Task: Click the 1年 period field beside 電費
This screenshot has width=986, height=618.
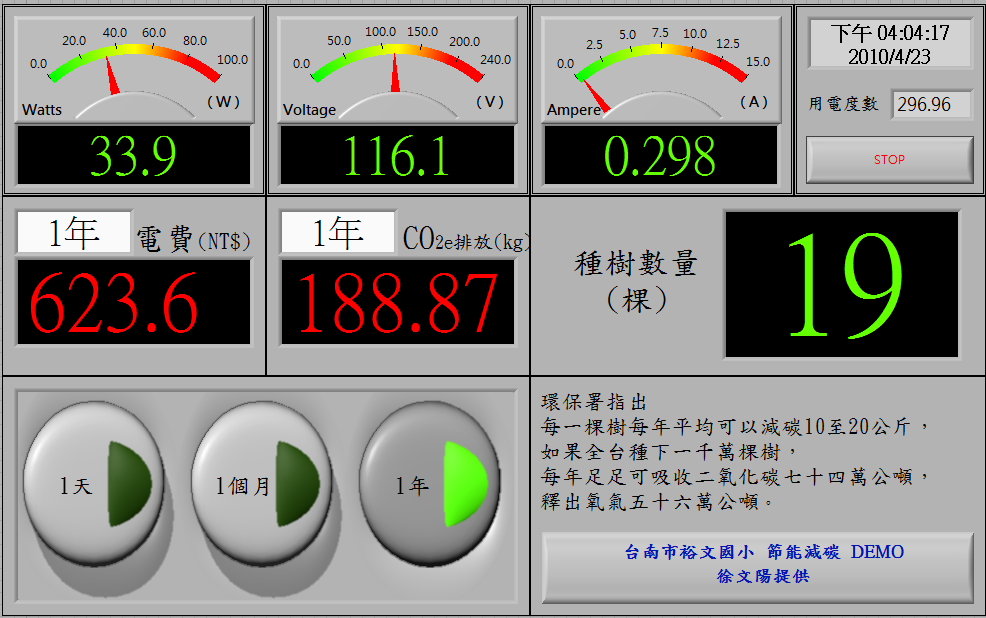Action: pos(74,233)
